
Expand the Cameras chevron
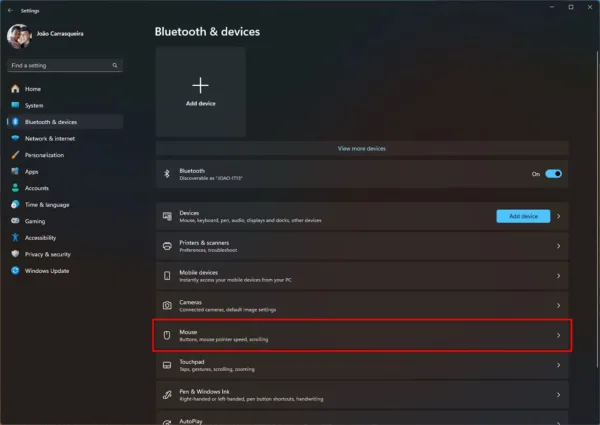tap(559, 305)
